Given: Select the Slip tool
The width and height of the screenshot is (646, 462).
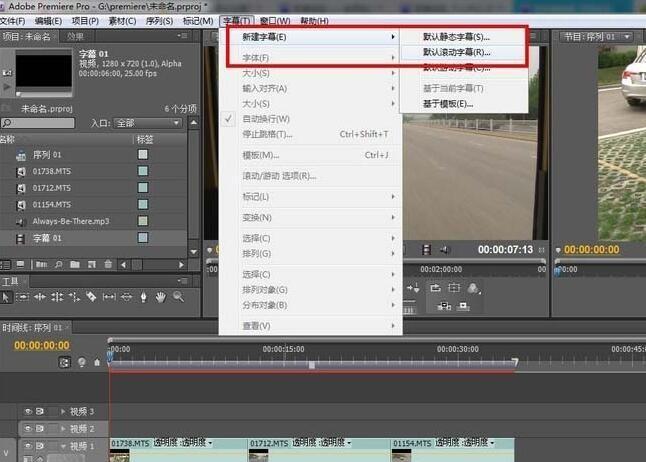Looking at the screenshot, I should 109,297.
